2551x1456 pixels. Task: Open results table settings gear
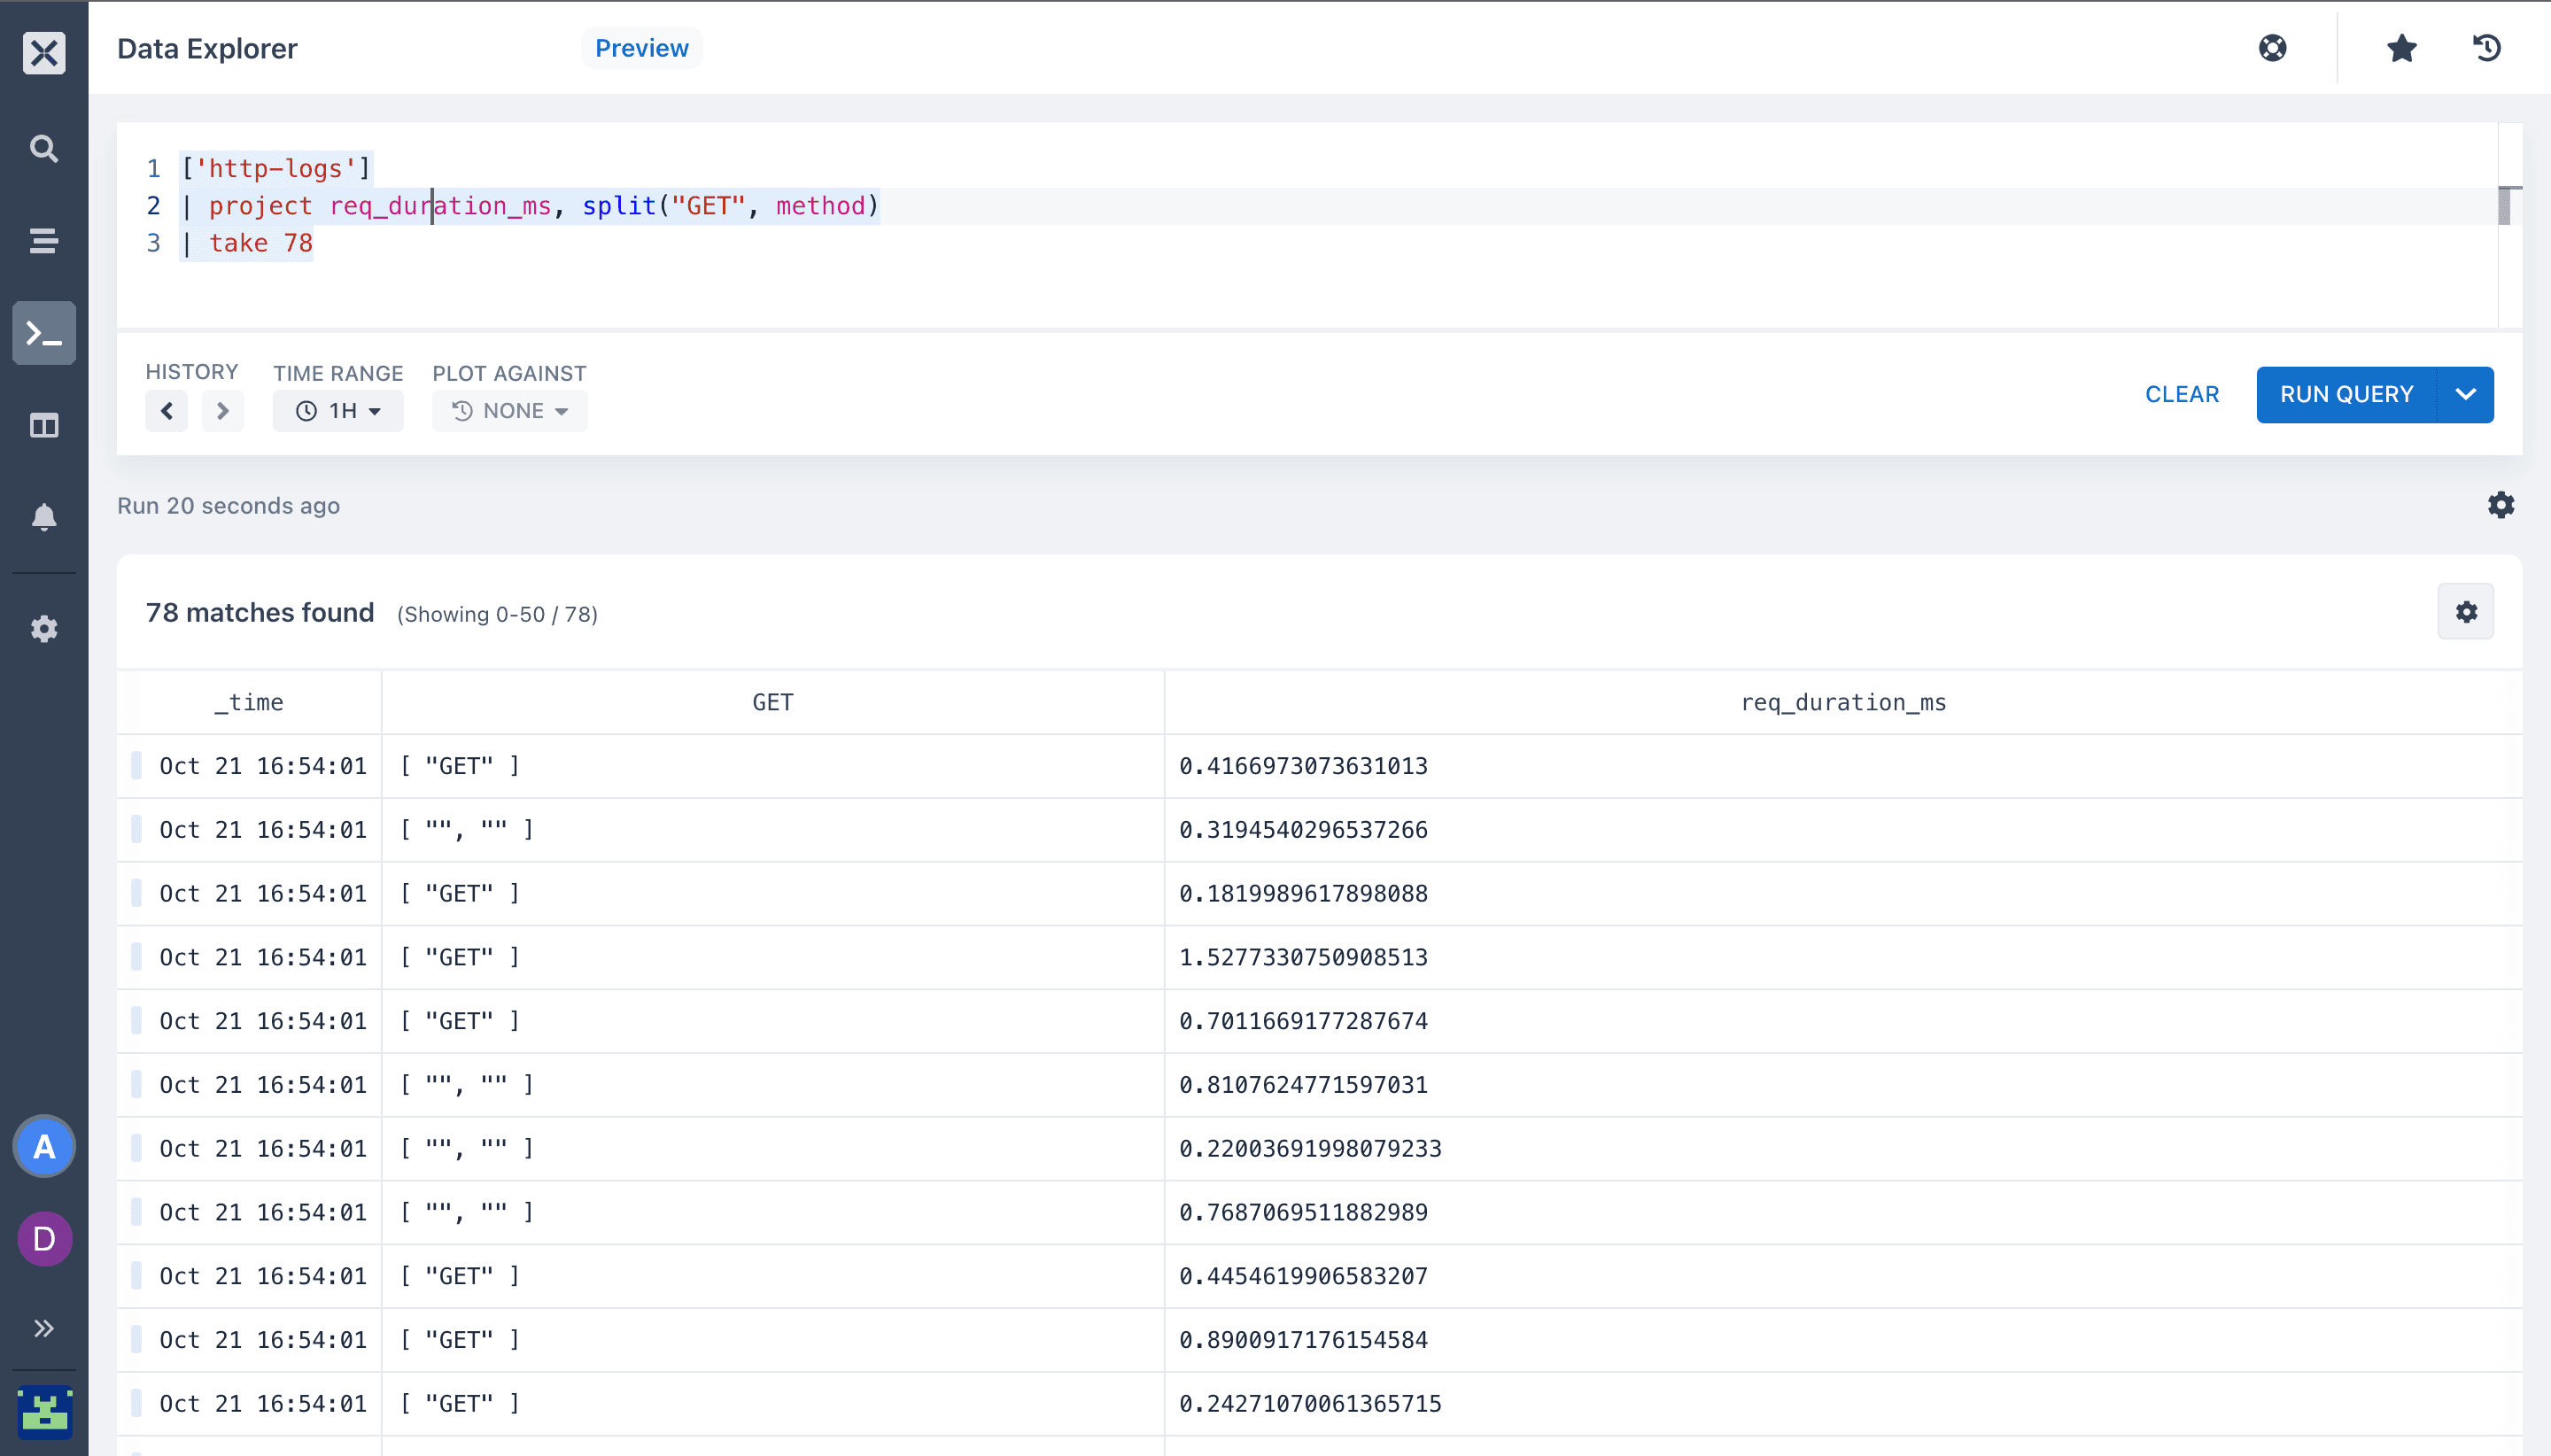2466,611
